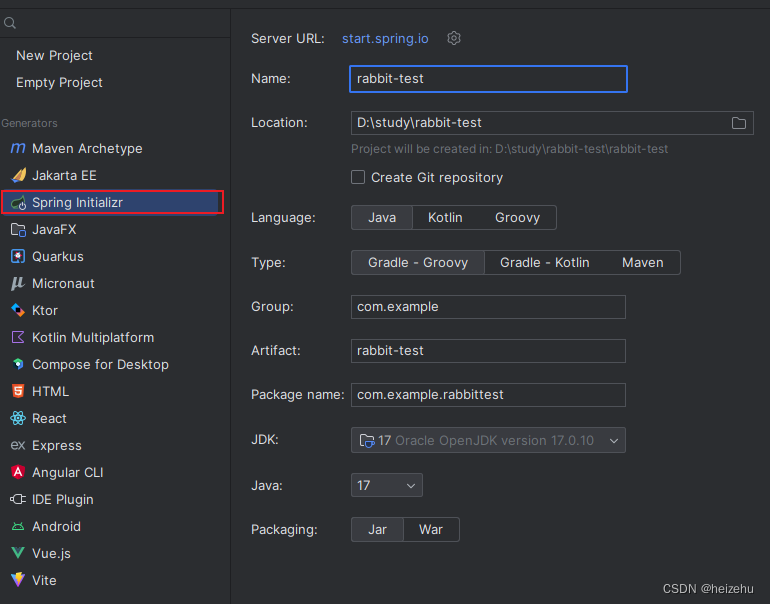Click the Micronaut mu icon

[18, 283]
